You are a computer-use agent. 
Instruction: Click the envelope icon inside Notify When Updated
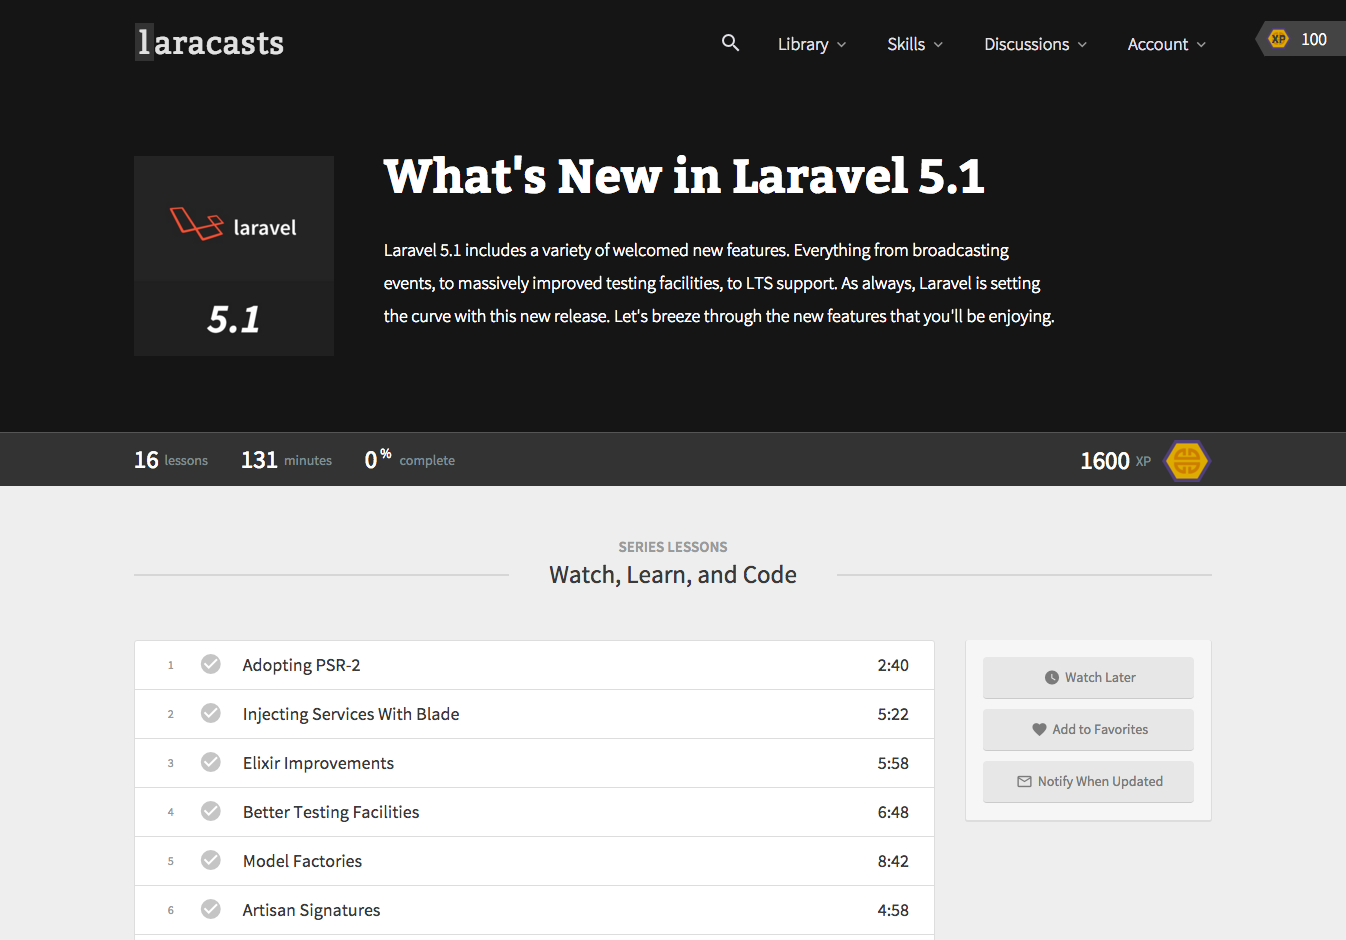pos(1025,781)
